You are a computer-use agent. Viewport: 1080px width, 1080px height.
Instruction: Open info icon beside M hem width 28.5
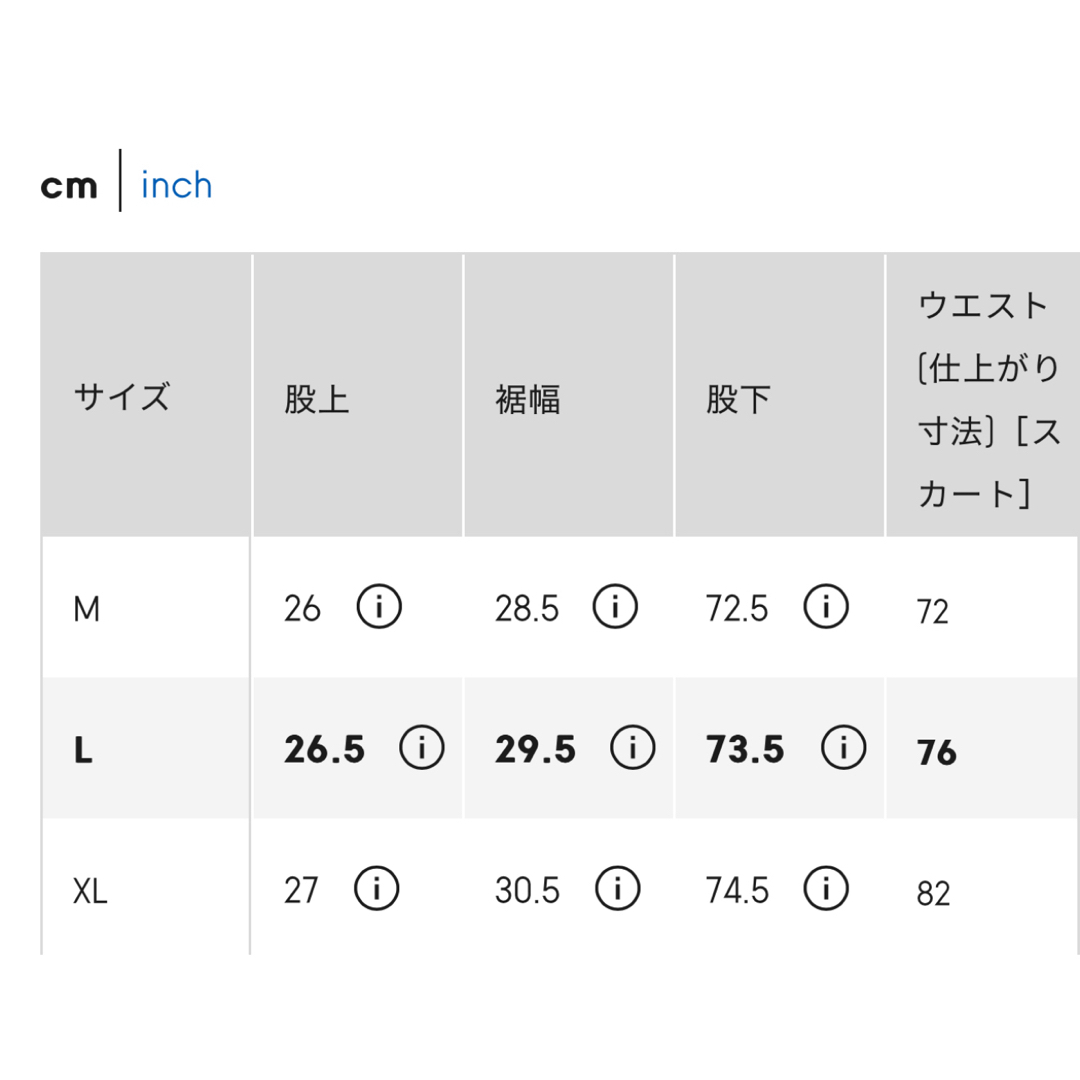(615, 607)
